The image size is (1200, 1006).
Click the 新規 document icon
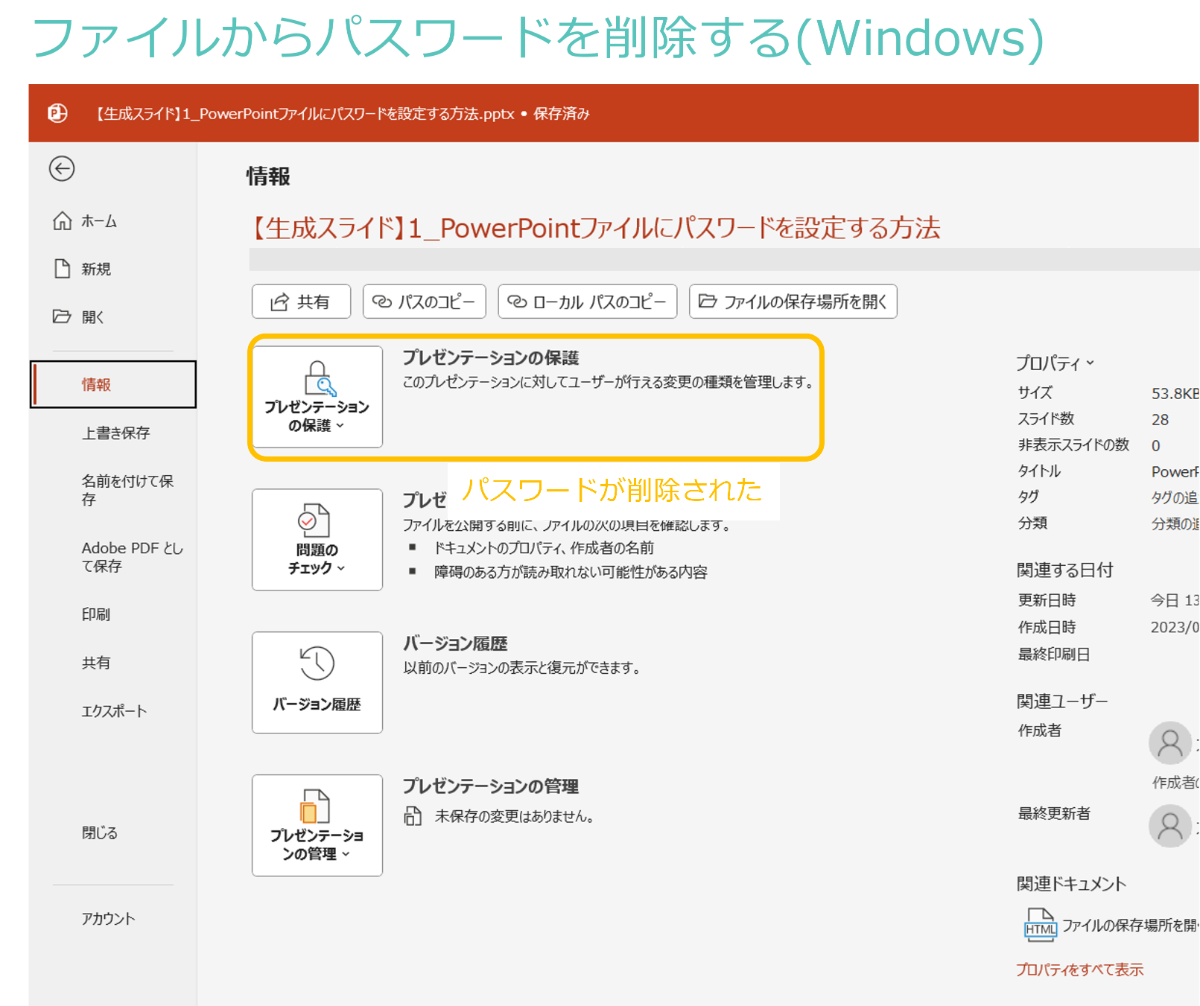pyautogui.click(x=62, y=268)
